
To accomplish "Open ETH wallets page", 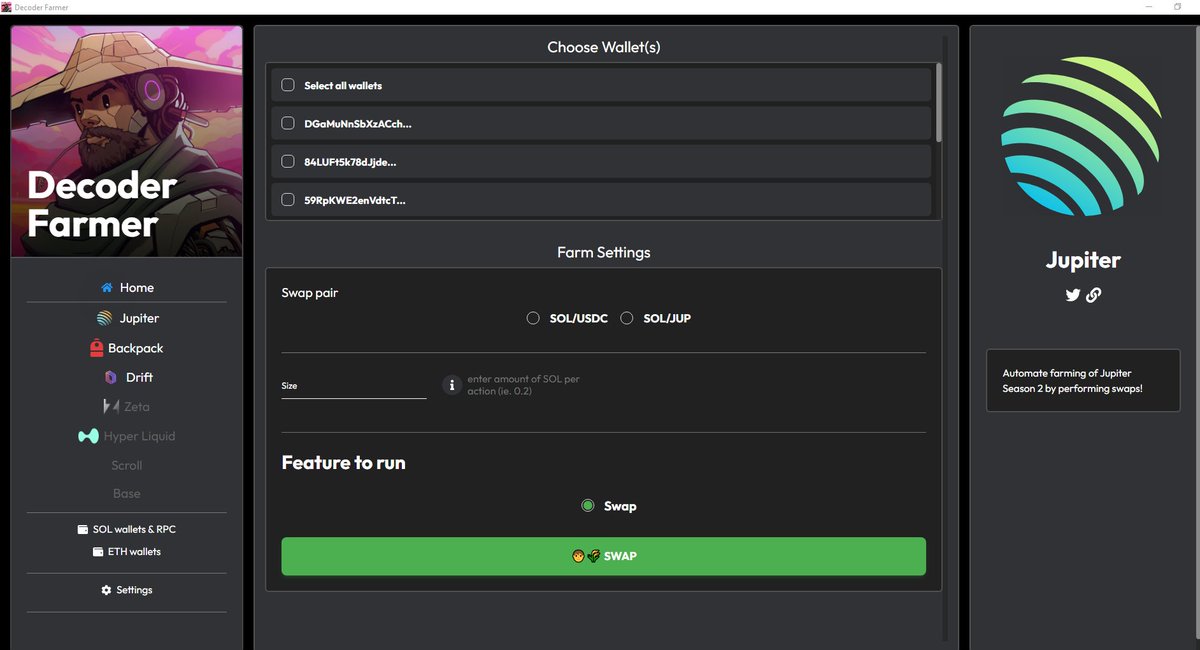I will click(127, 552).
